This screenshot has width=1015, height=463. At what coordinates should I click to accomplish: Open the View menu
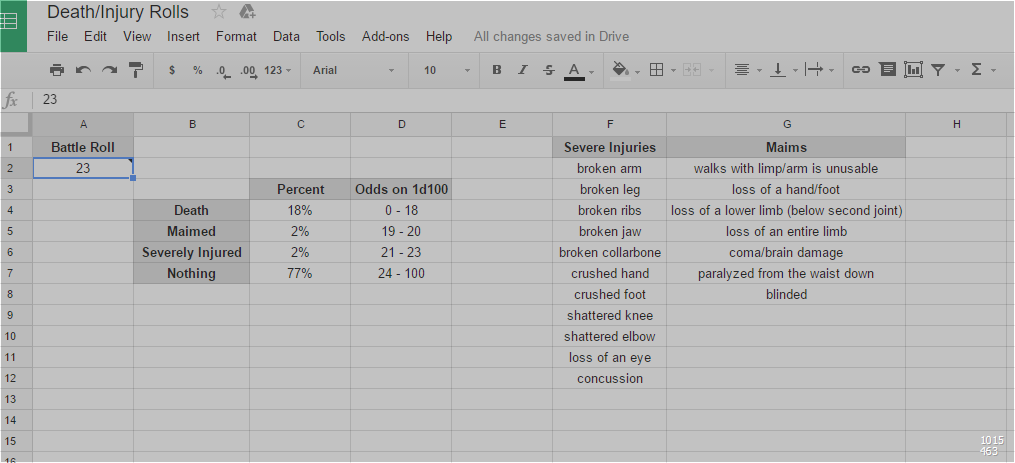(137, 36)
